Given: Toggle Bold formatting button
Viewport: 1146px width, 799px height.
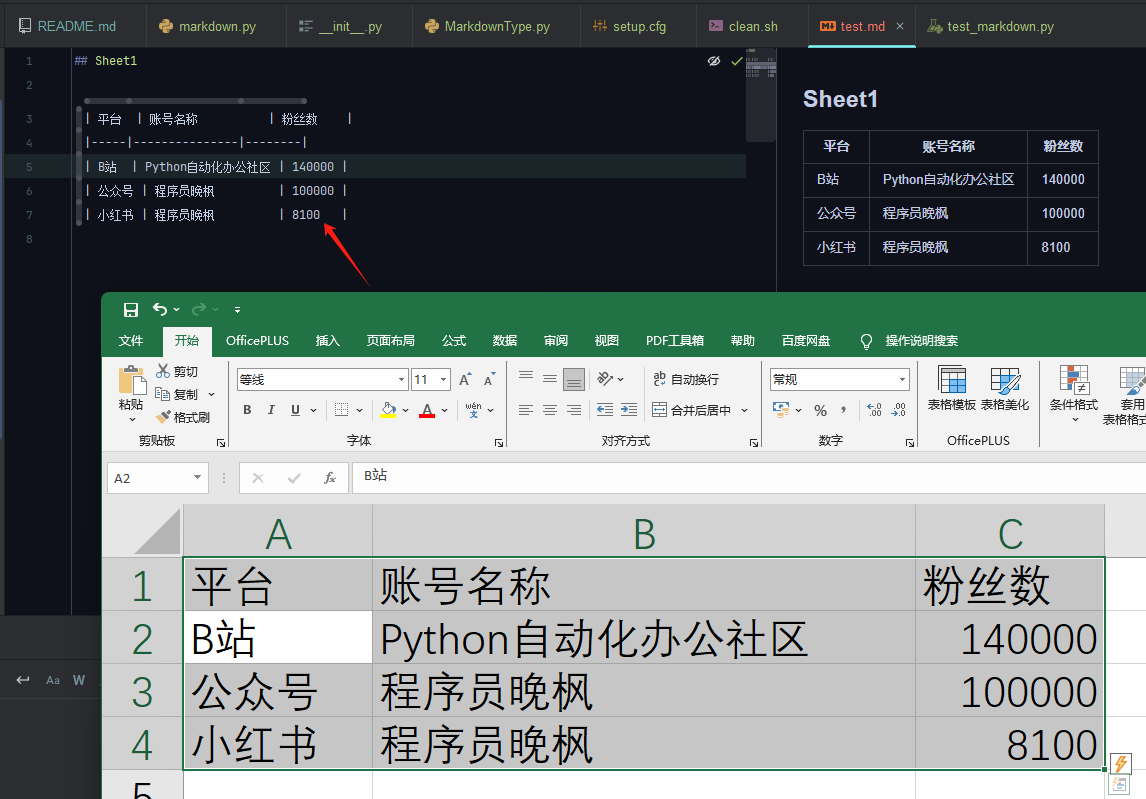Looking at the screenshot, I should (x=247, y=410).
